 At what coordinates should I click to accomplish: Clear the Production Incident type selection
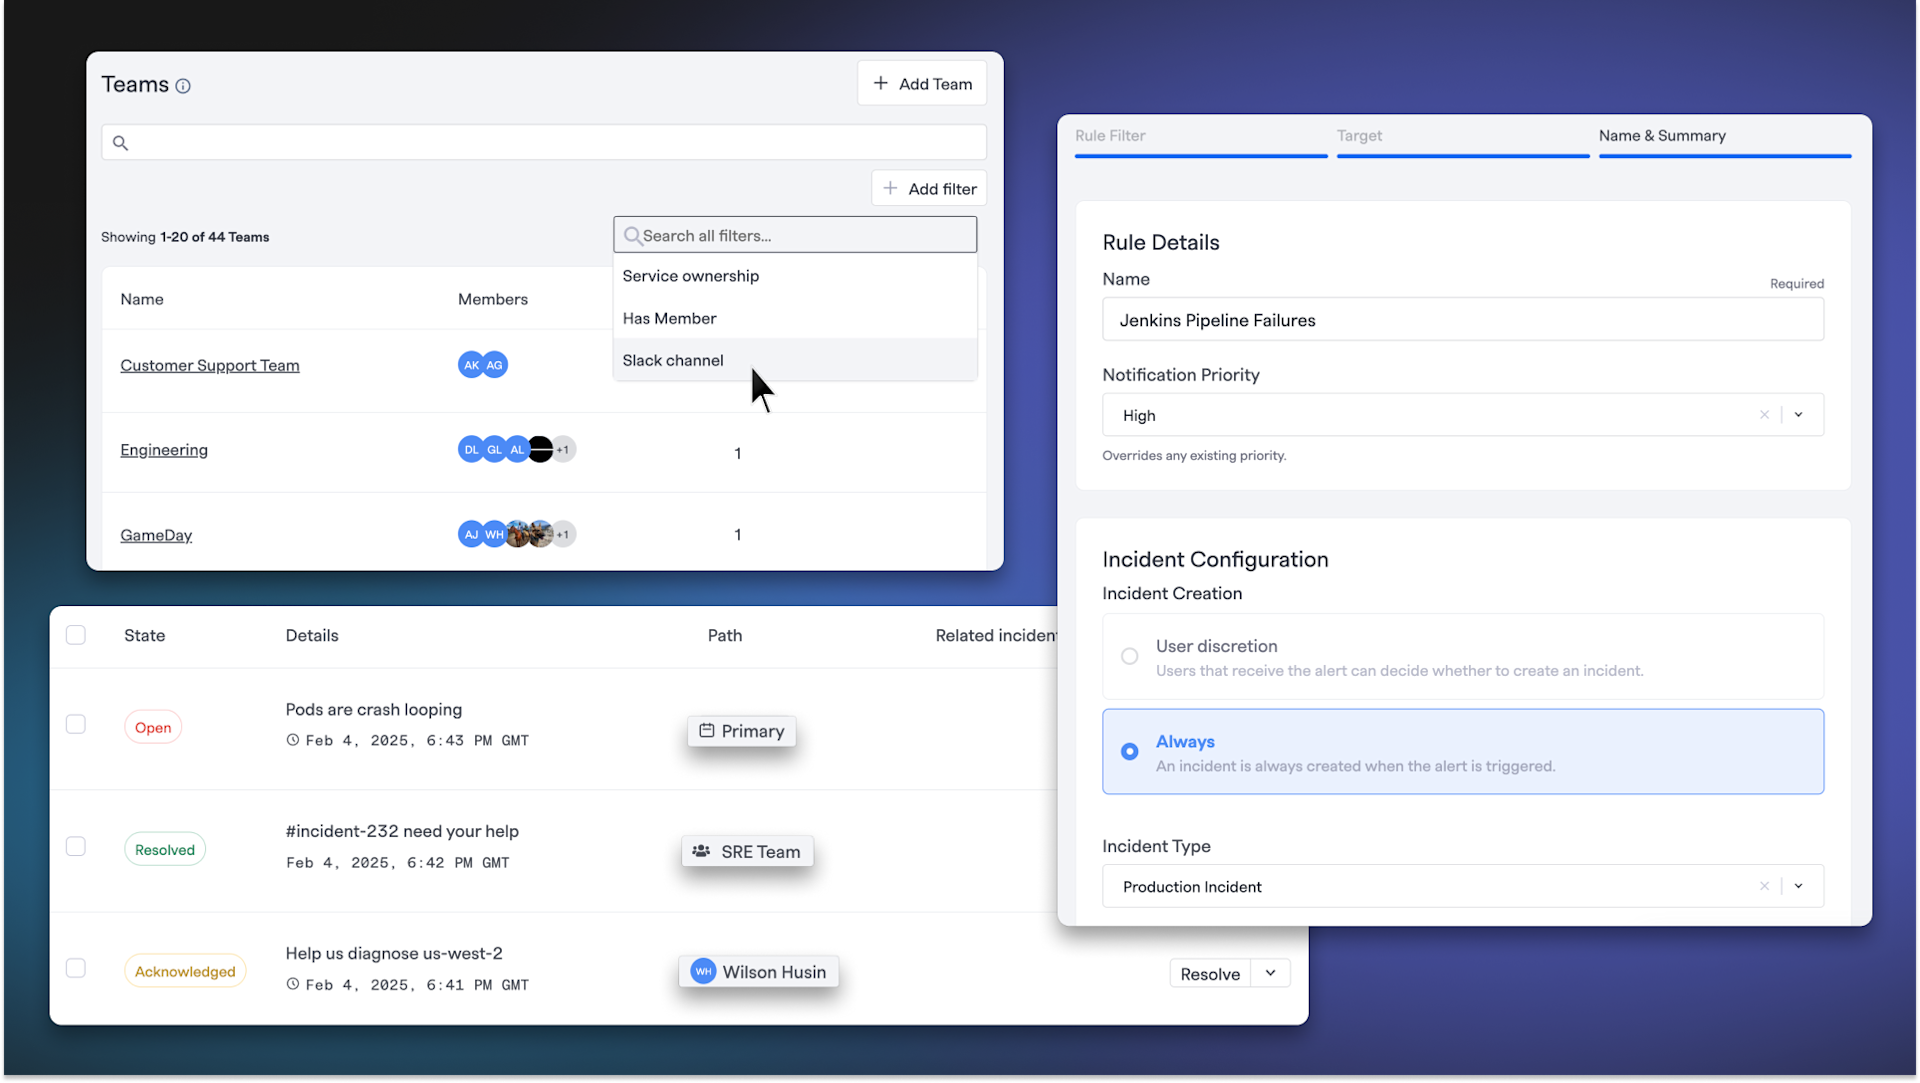coord(1764,887)
